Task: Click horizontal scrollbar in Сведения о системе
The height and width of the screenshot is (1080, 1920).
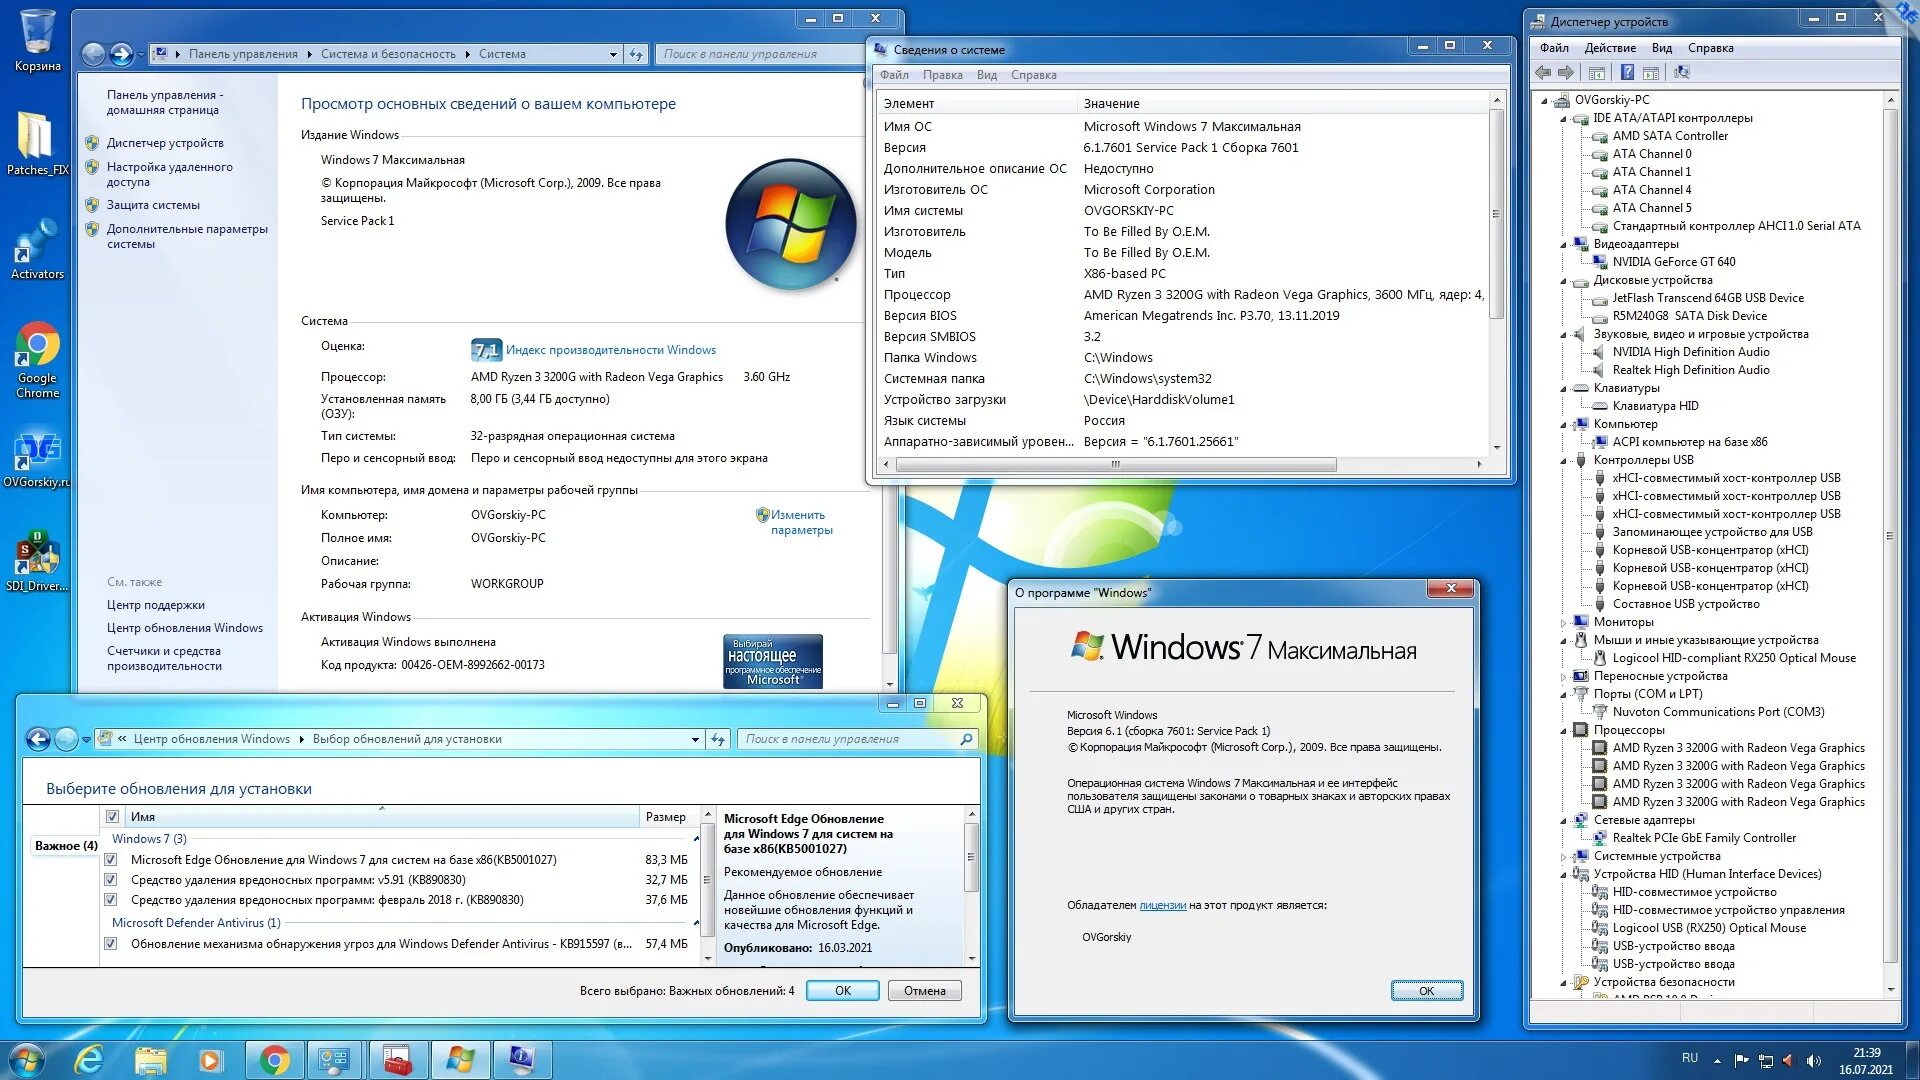Action: [x=1115, y=464]
